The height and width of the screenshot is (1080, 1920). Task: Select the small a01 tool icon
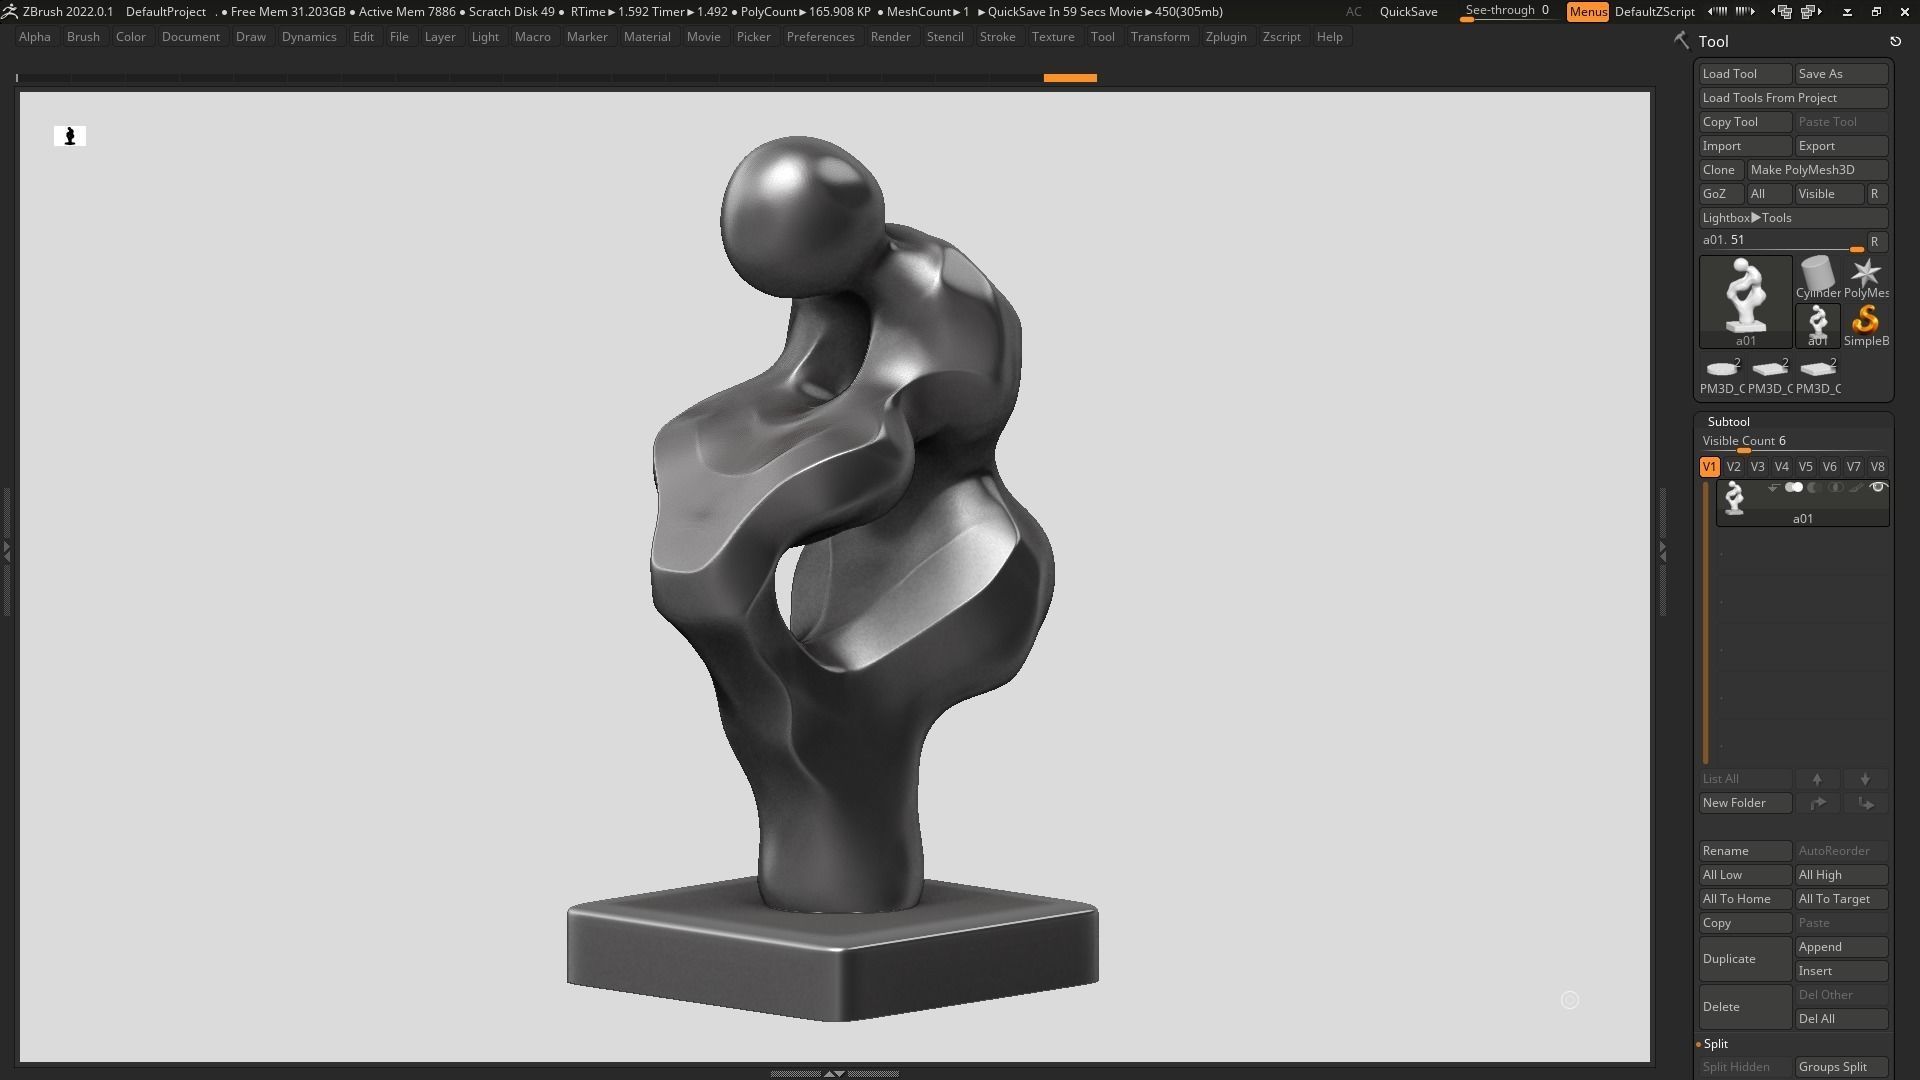(1817, 325)
